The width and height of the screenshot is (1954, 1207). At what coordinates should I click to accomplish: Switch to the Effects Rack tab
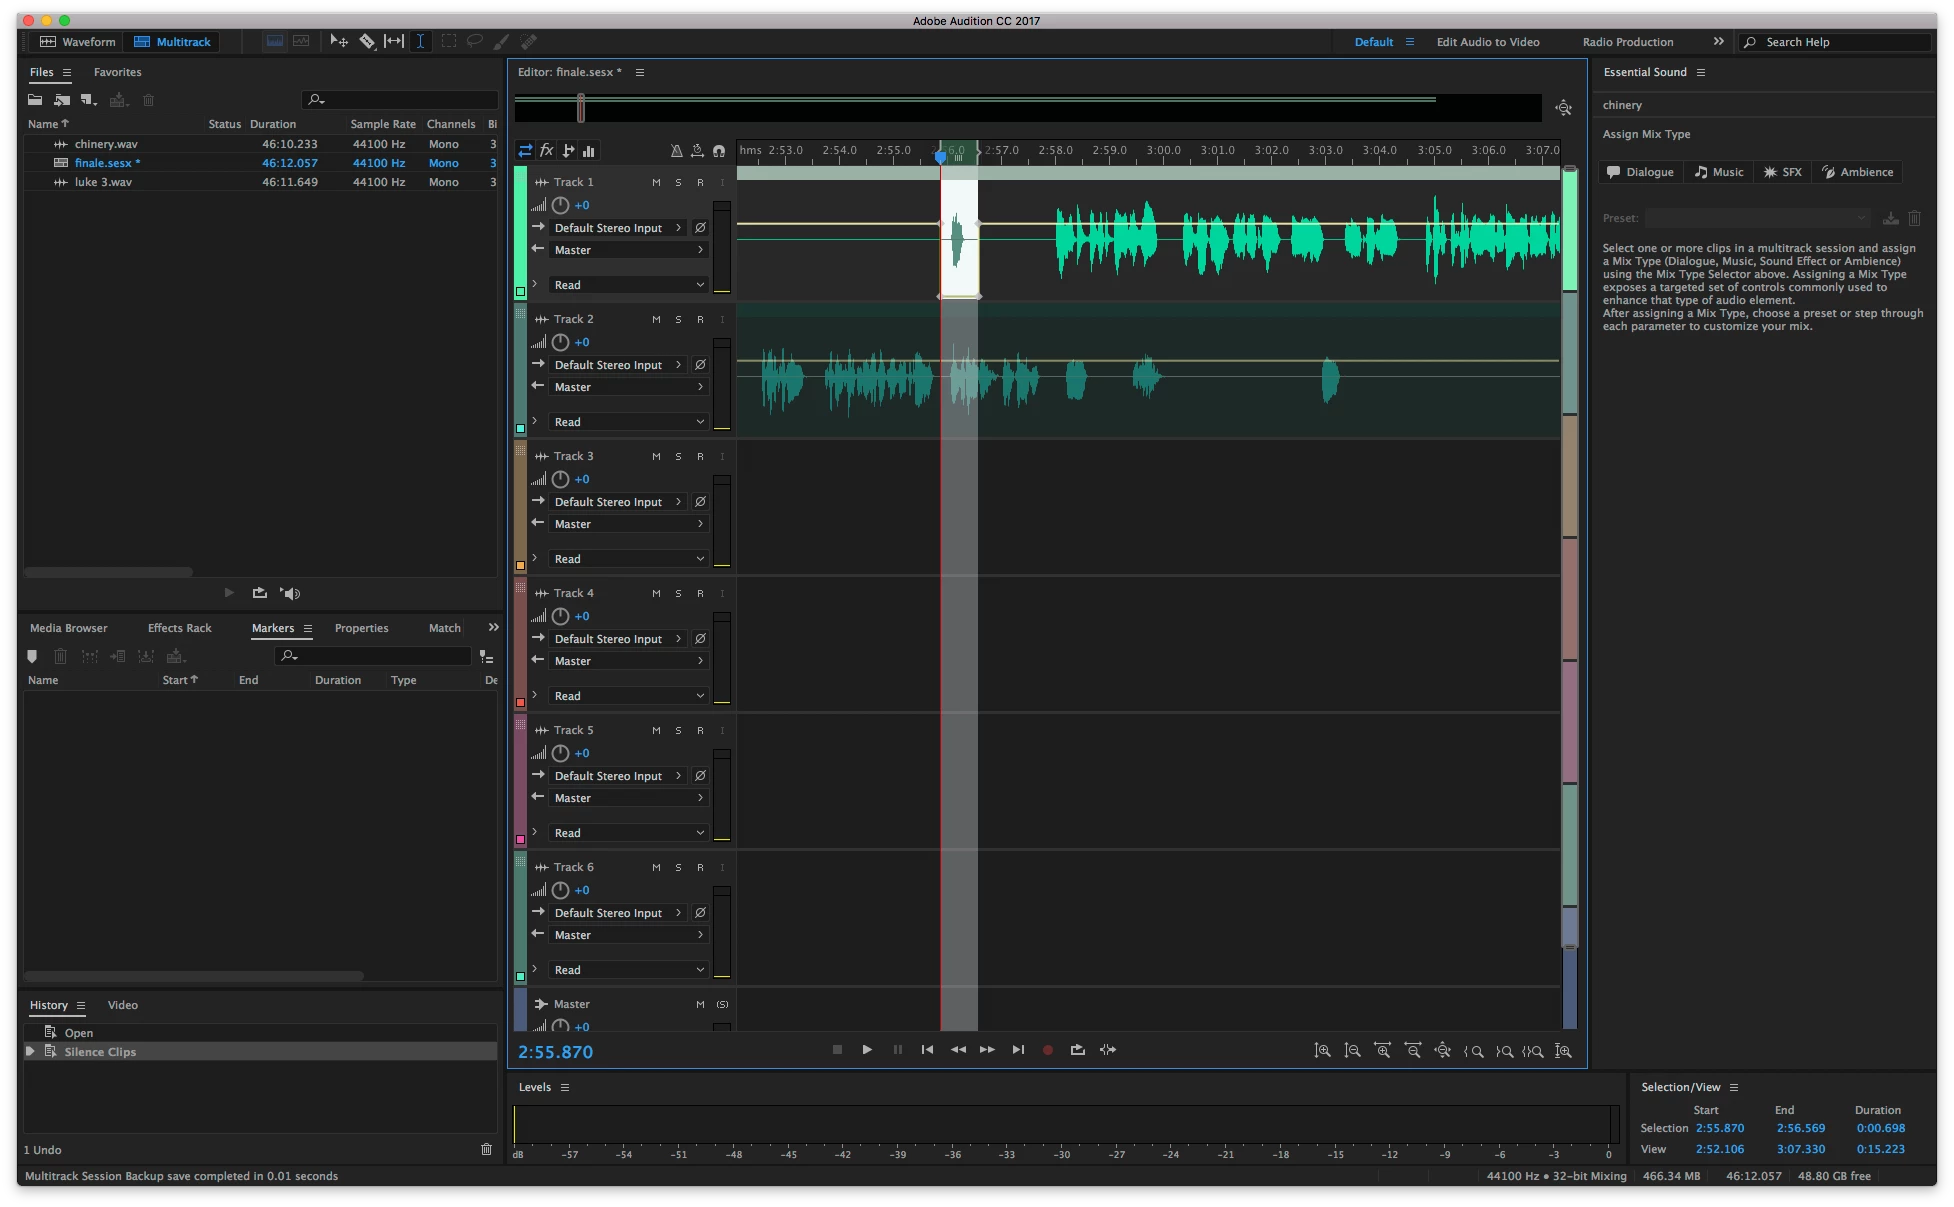pos(179,628)
